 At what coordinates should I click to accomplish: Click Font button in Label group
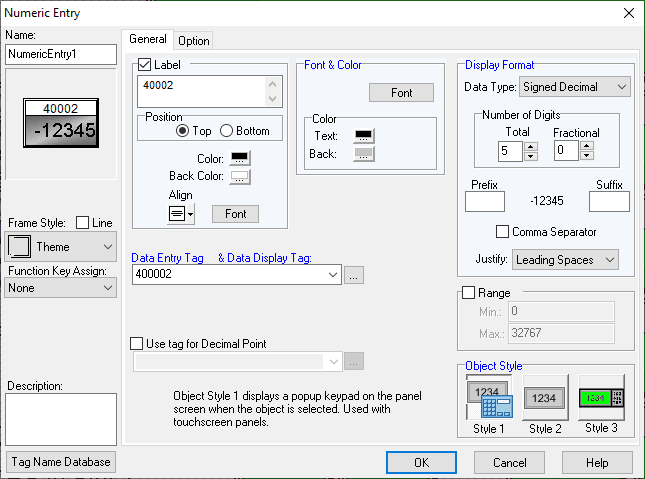235,214
